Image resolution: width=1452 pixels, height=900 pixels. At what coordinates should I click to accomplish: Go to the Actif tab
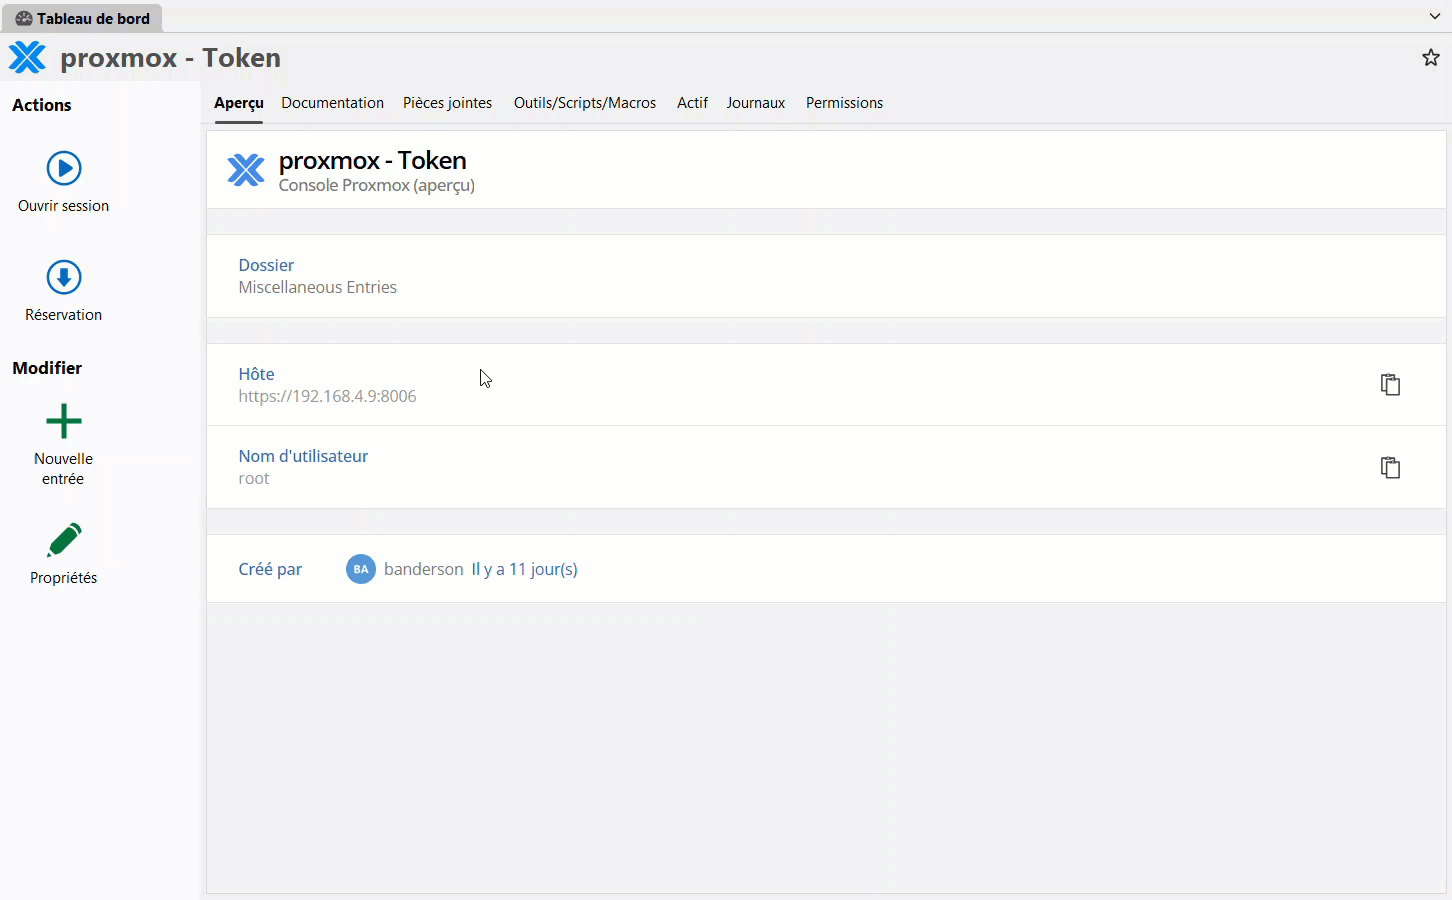(692, 103)
